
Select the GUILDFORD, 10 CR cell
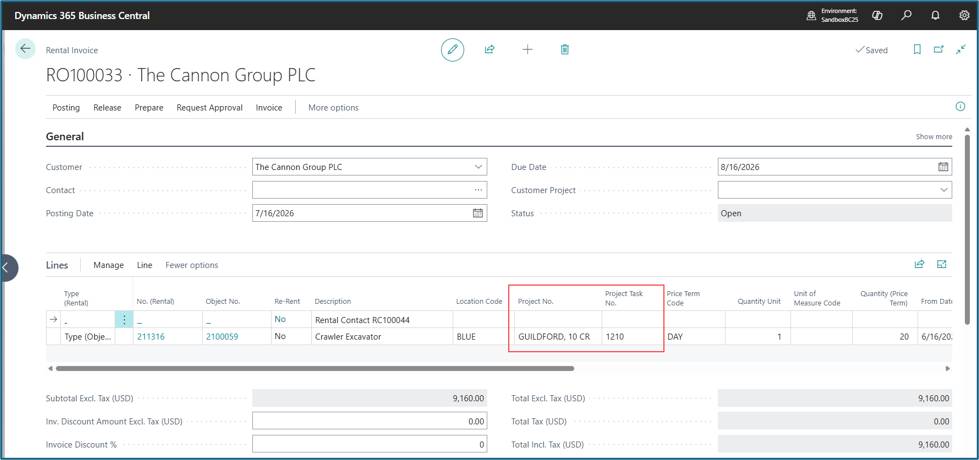coord(558,336)
